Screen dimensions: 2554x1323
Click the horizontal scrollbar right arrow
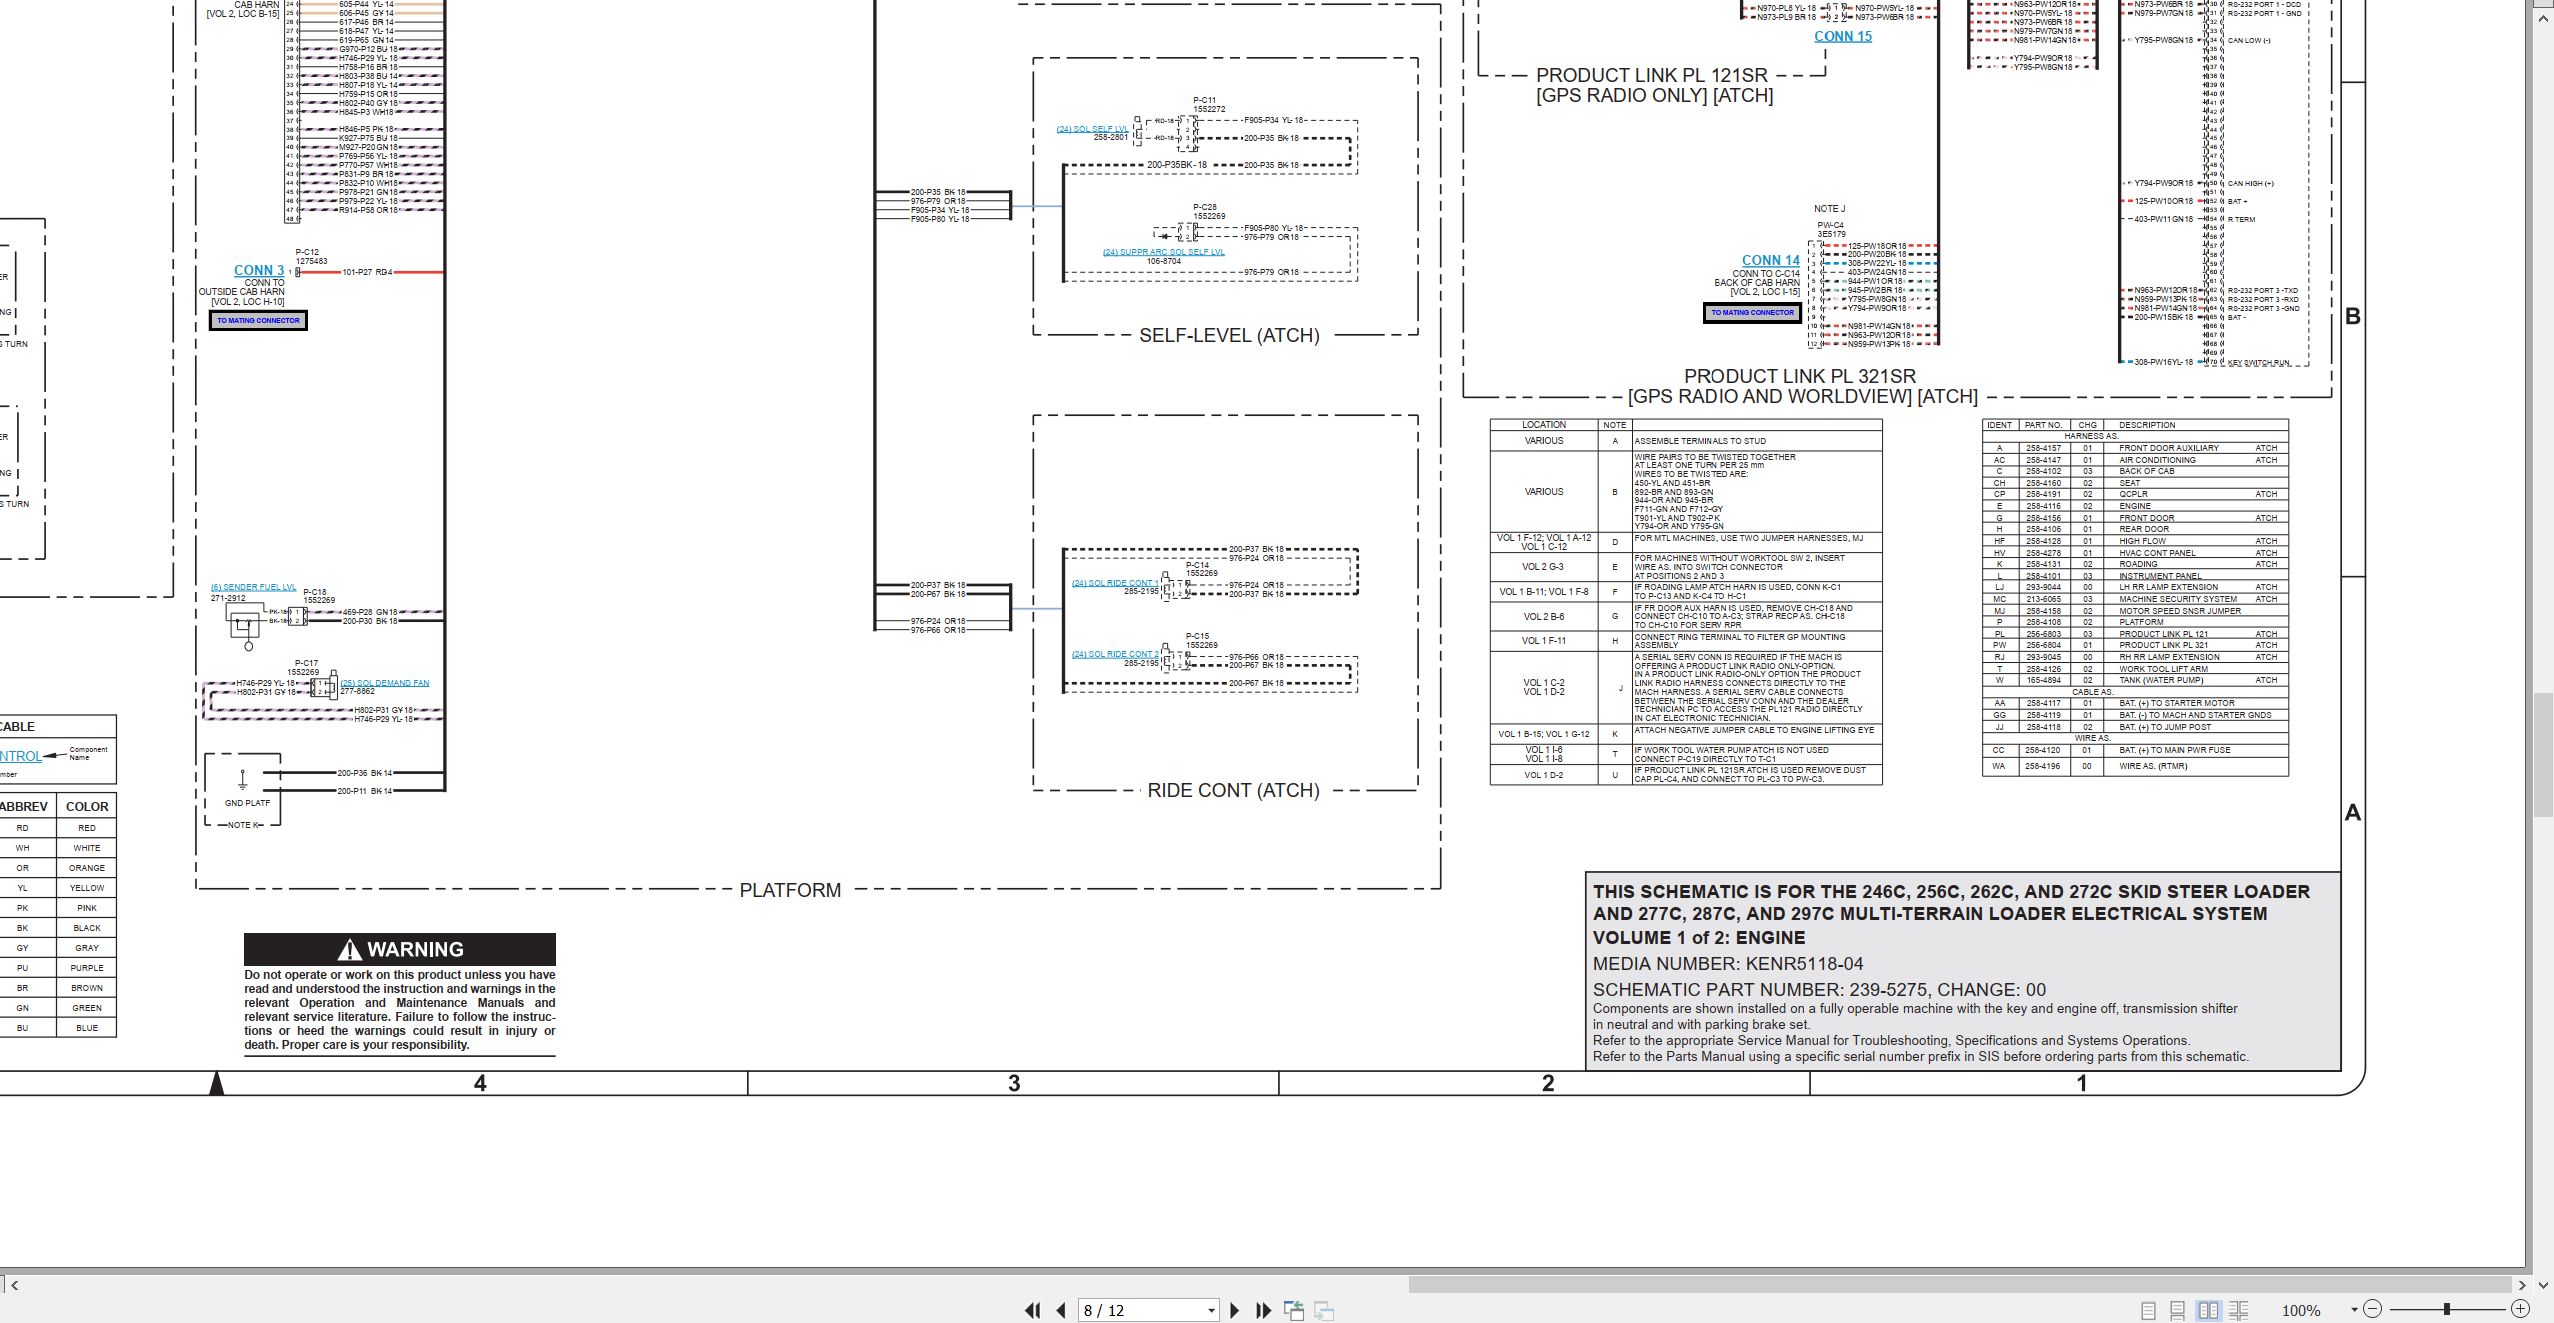pyautogui.click(x=2522, y=1285)
